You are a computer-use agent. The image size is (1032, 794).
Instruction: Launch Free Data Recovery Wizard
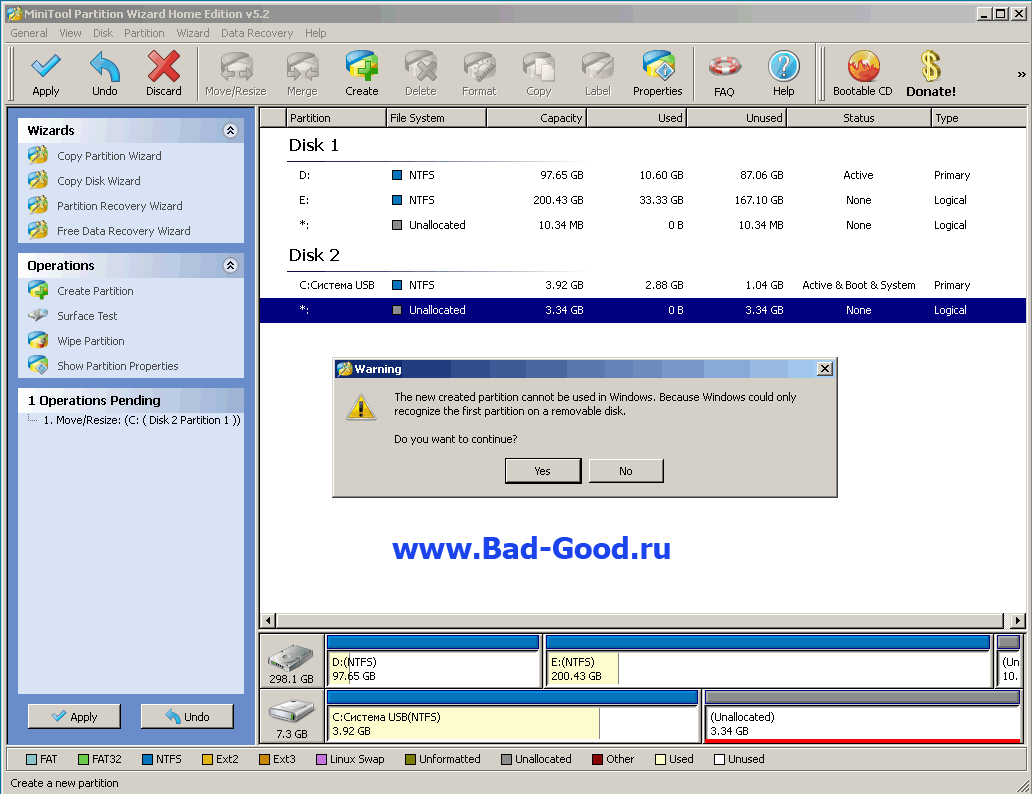[124, 231]
